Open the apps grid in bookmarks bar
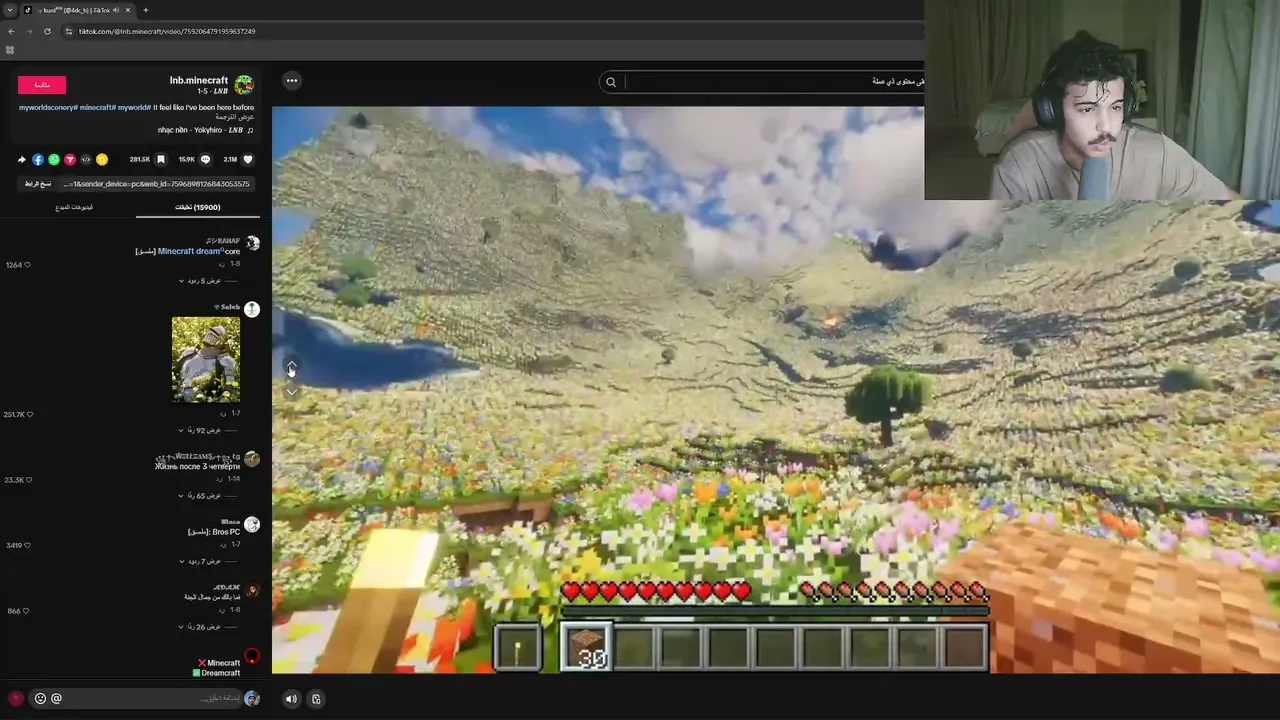Viewport: 1280px width, 720px height. pyautogui.click(x=10, y=50)
